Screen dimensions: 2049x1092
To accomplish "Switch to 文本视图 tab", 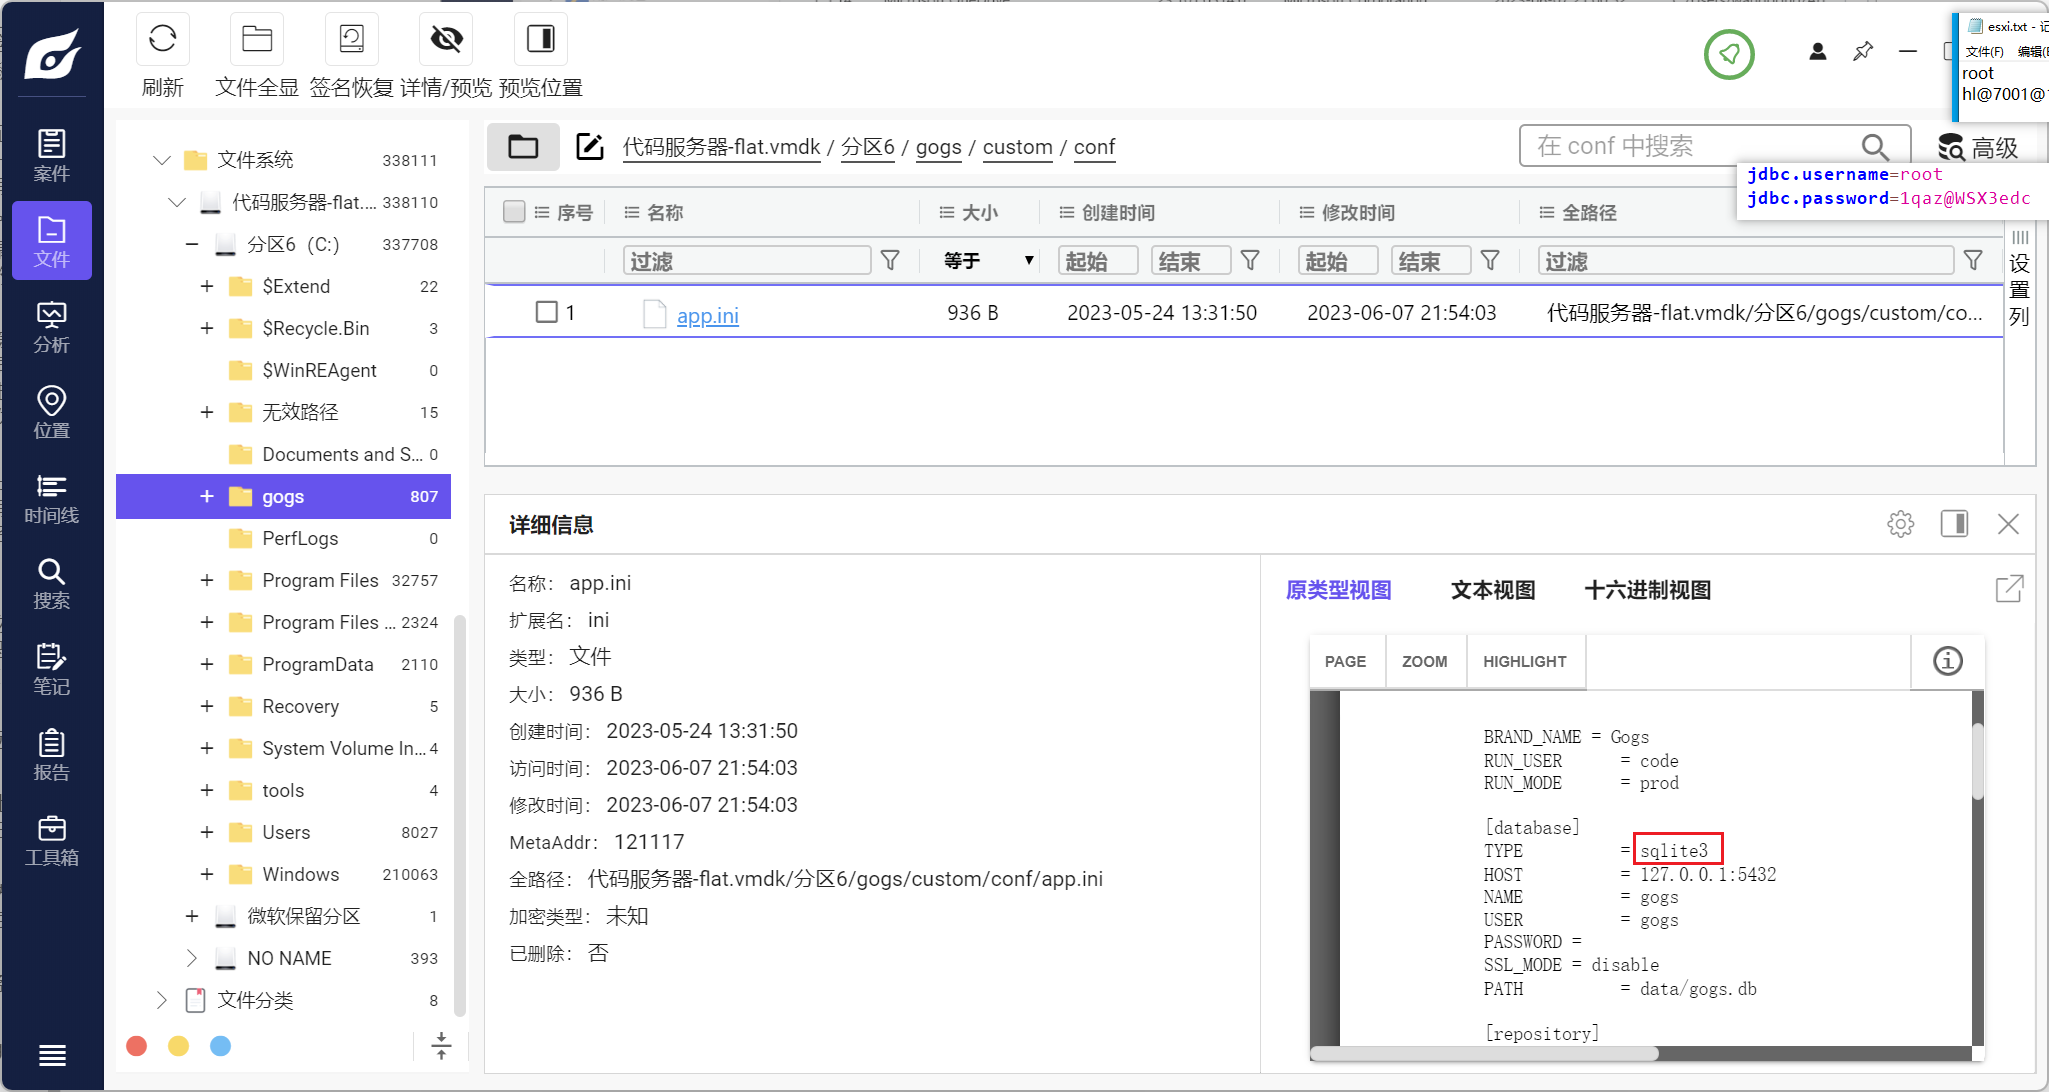I will click(1493, 590).
